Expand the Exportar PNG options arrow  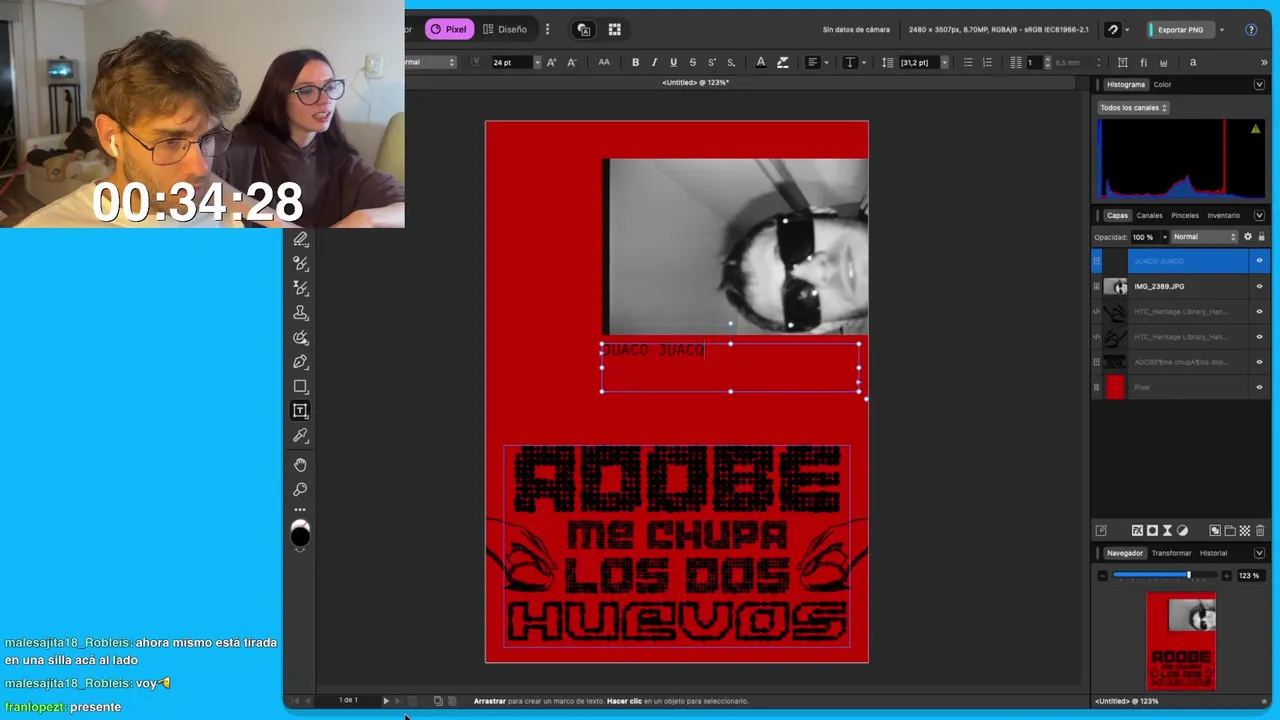pos(1221,30)
